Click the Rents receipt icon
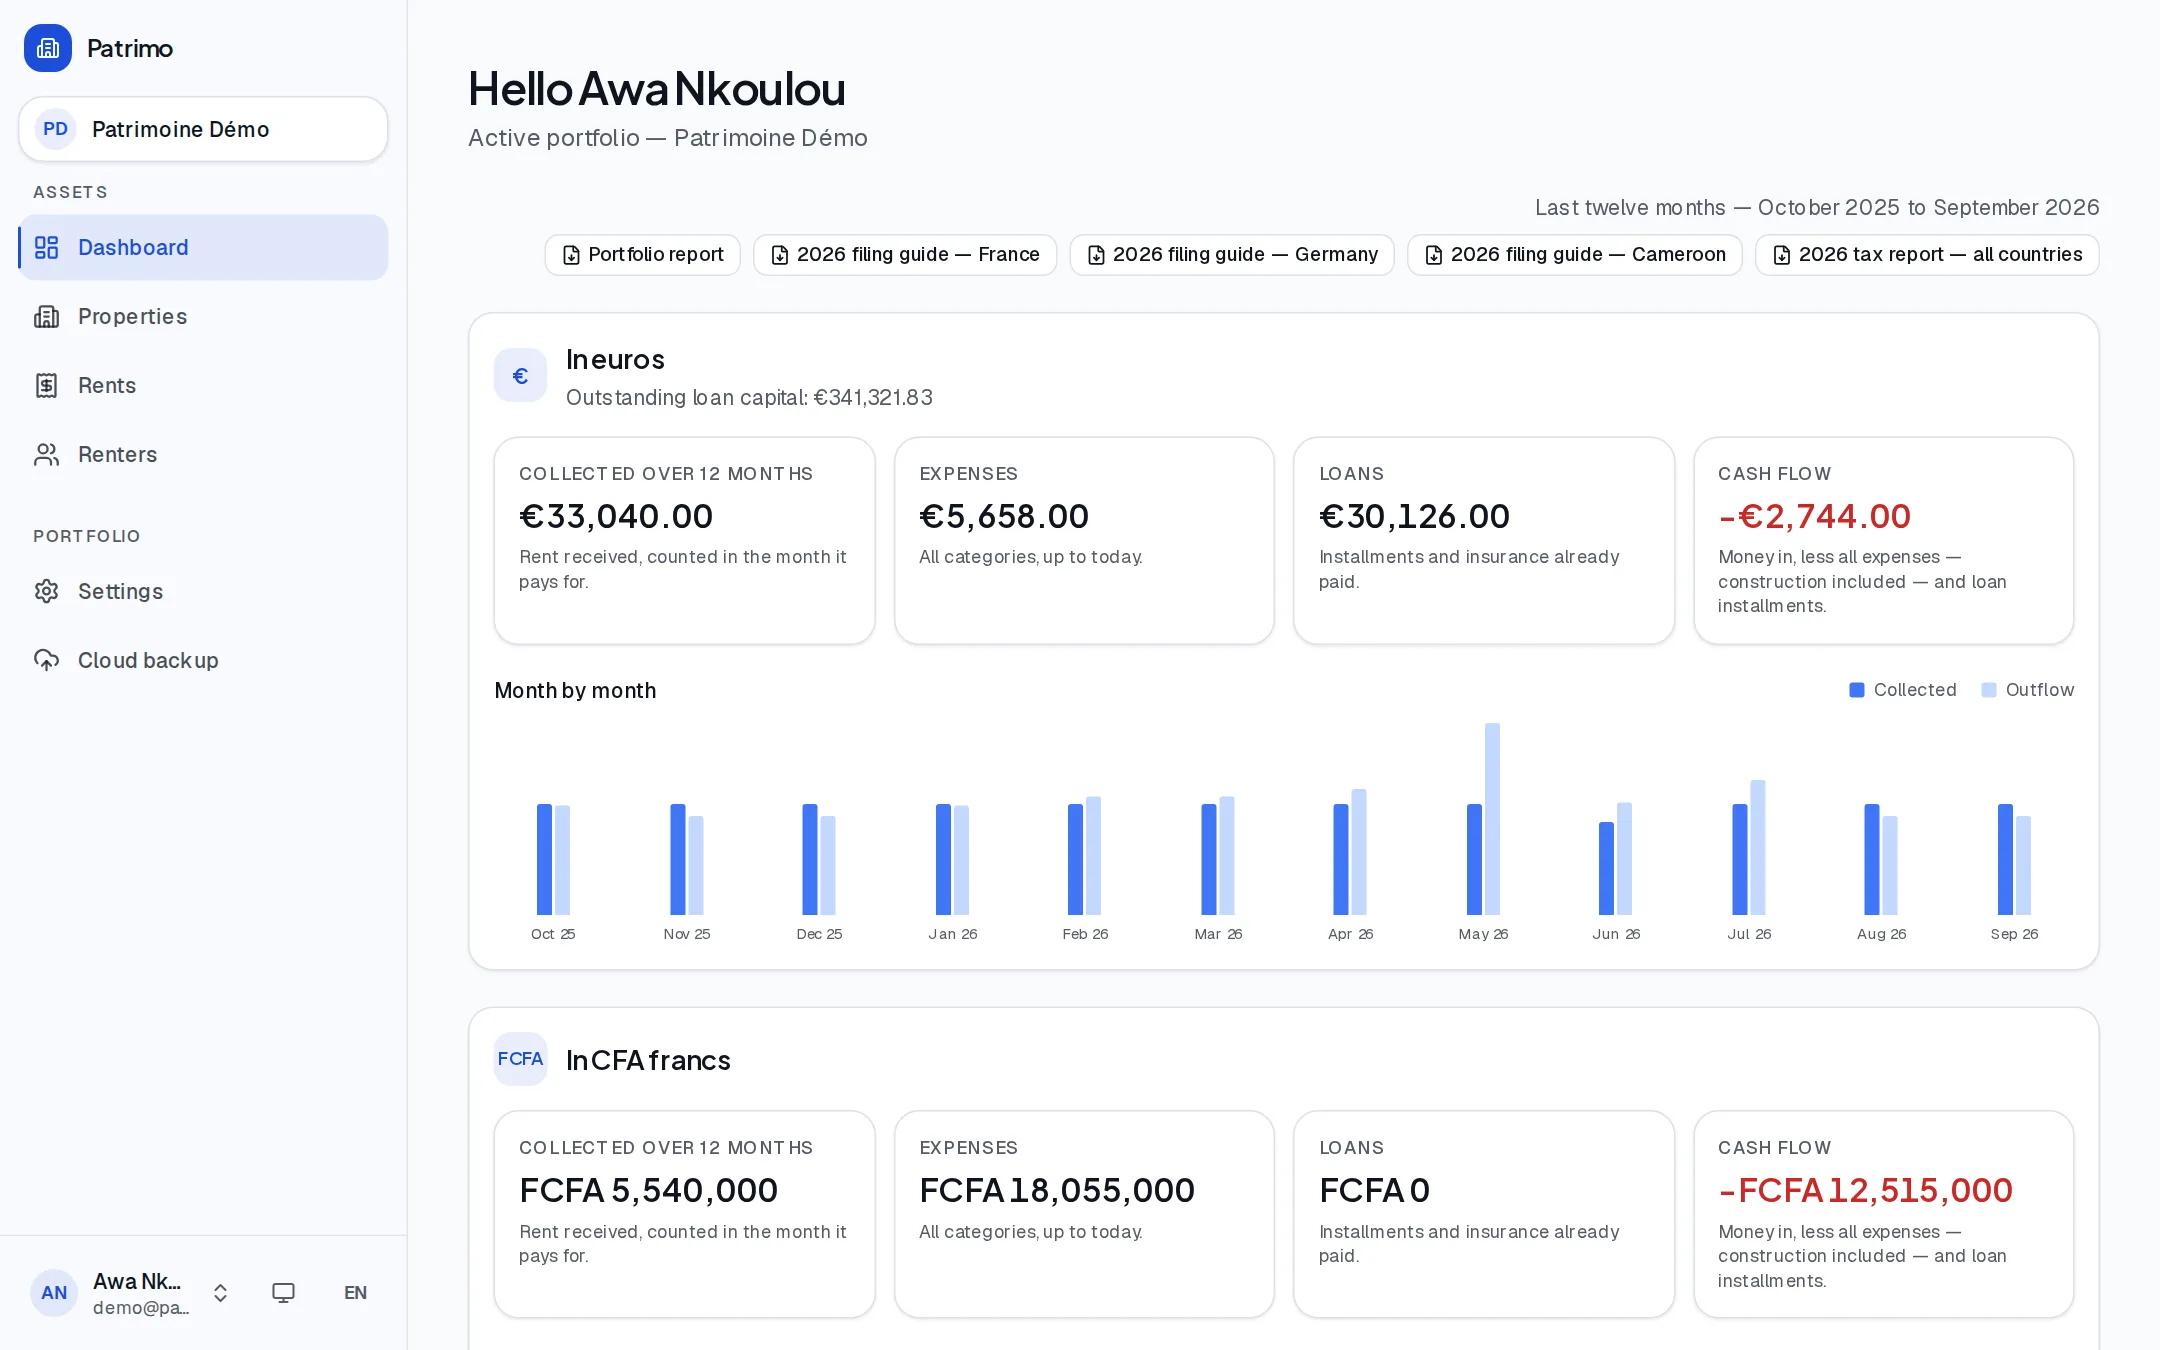Viewport: 2160px width, 1350px height. (x=46, y=385)
